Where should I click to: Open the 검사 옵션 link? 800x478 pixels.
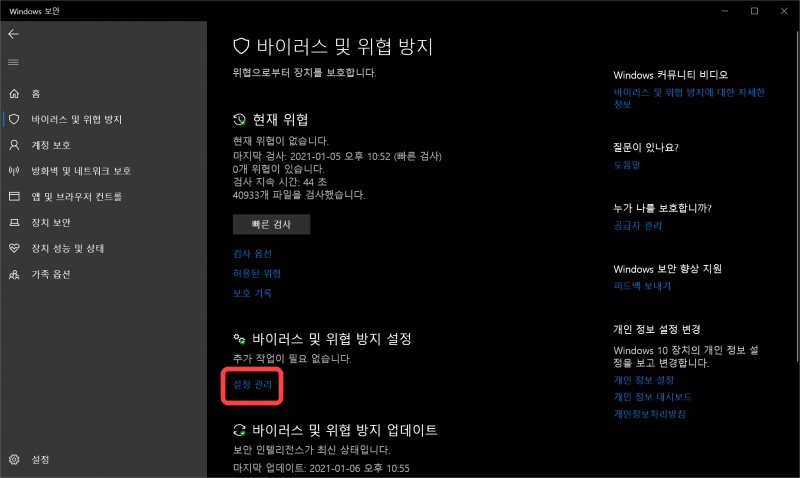click(252, 254)
